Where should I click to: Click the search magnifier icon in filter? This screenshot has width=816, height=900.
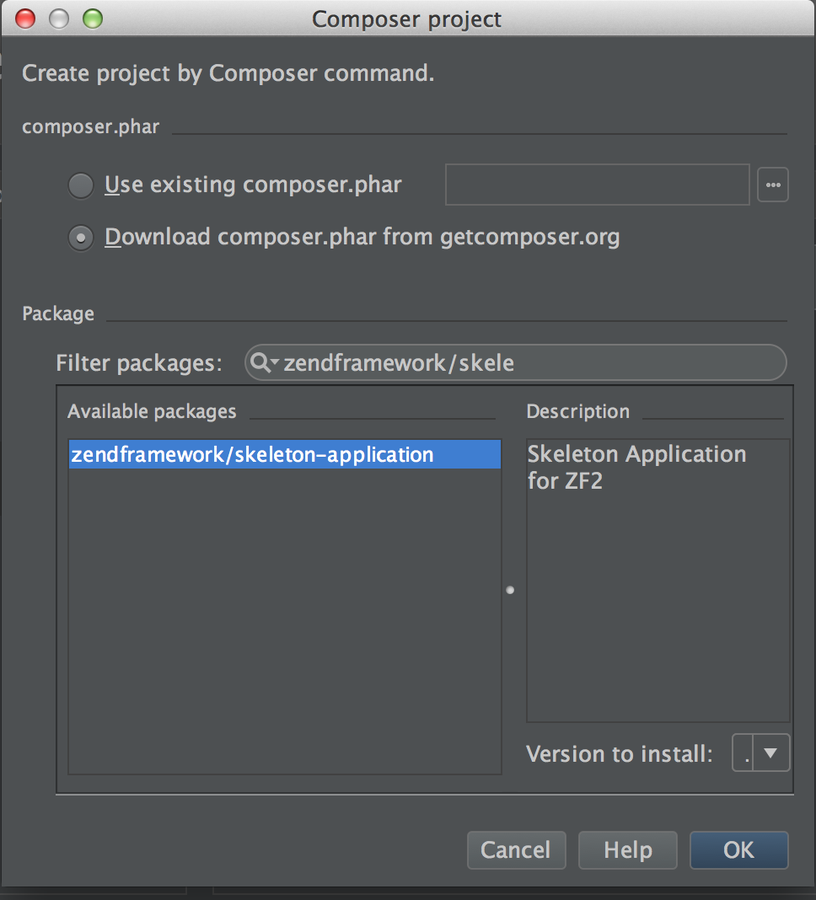(262, 363)
